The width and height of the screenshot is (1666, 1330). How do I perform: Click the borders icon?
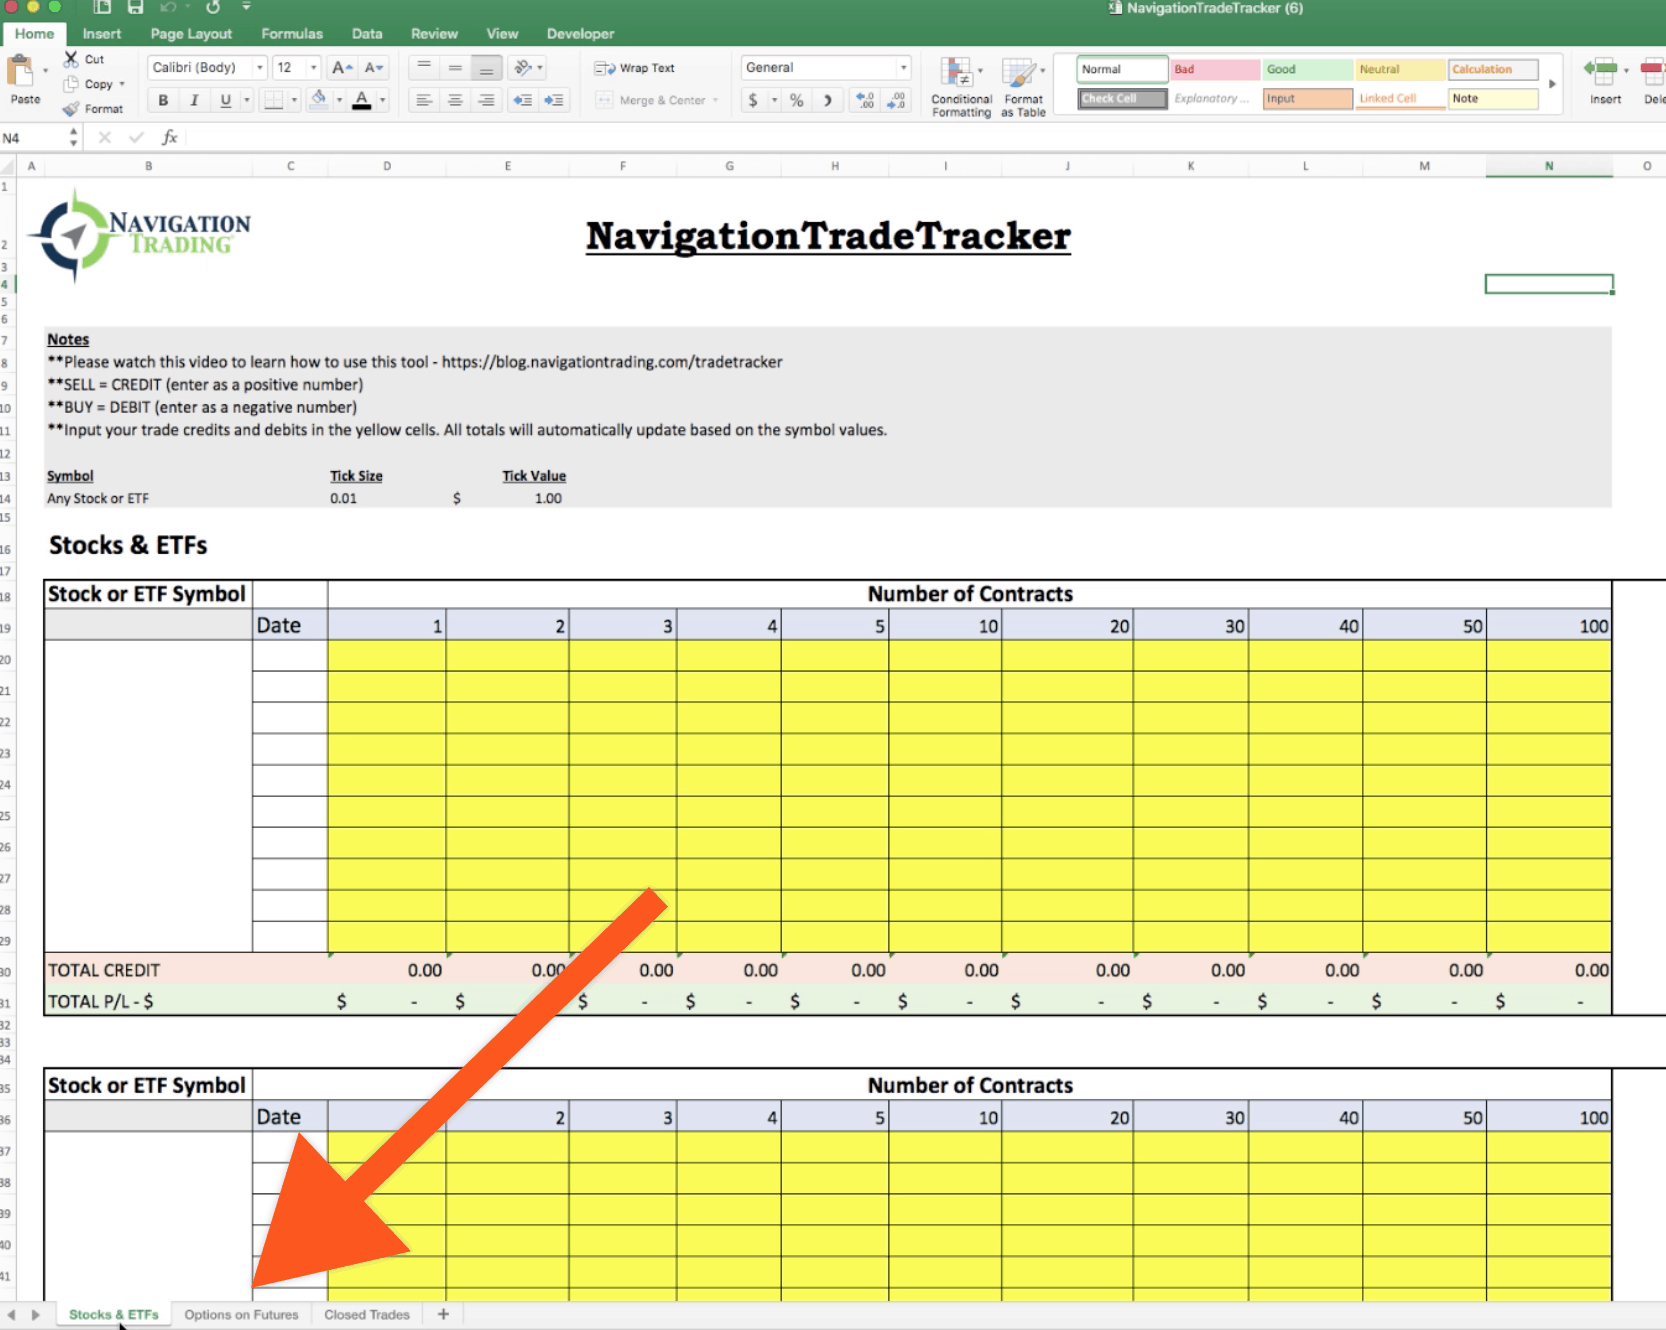(273, 100)
